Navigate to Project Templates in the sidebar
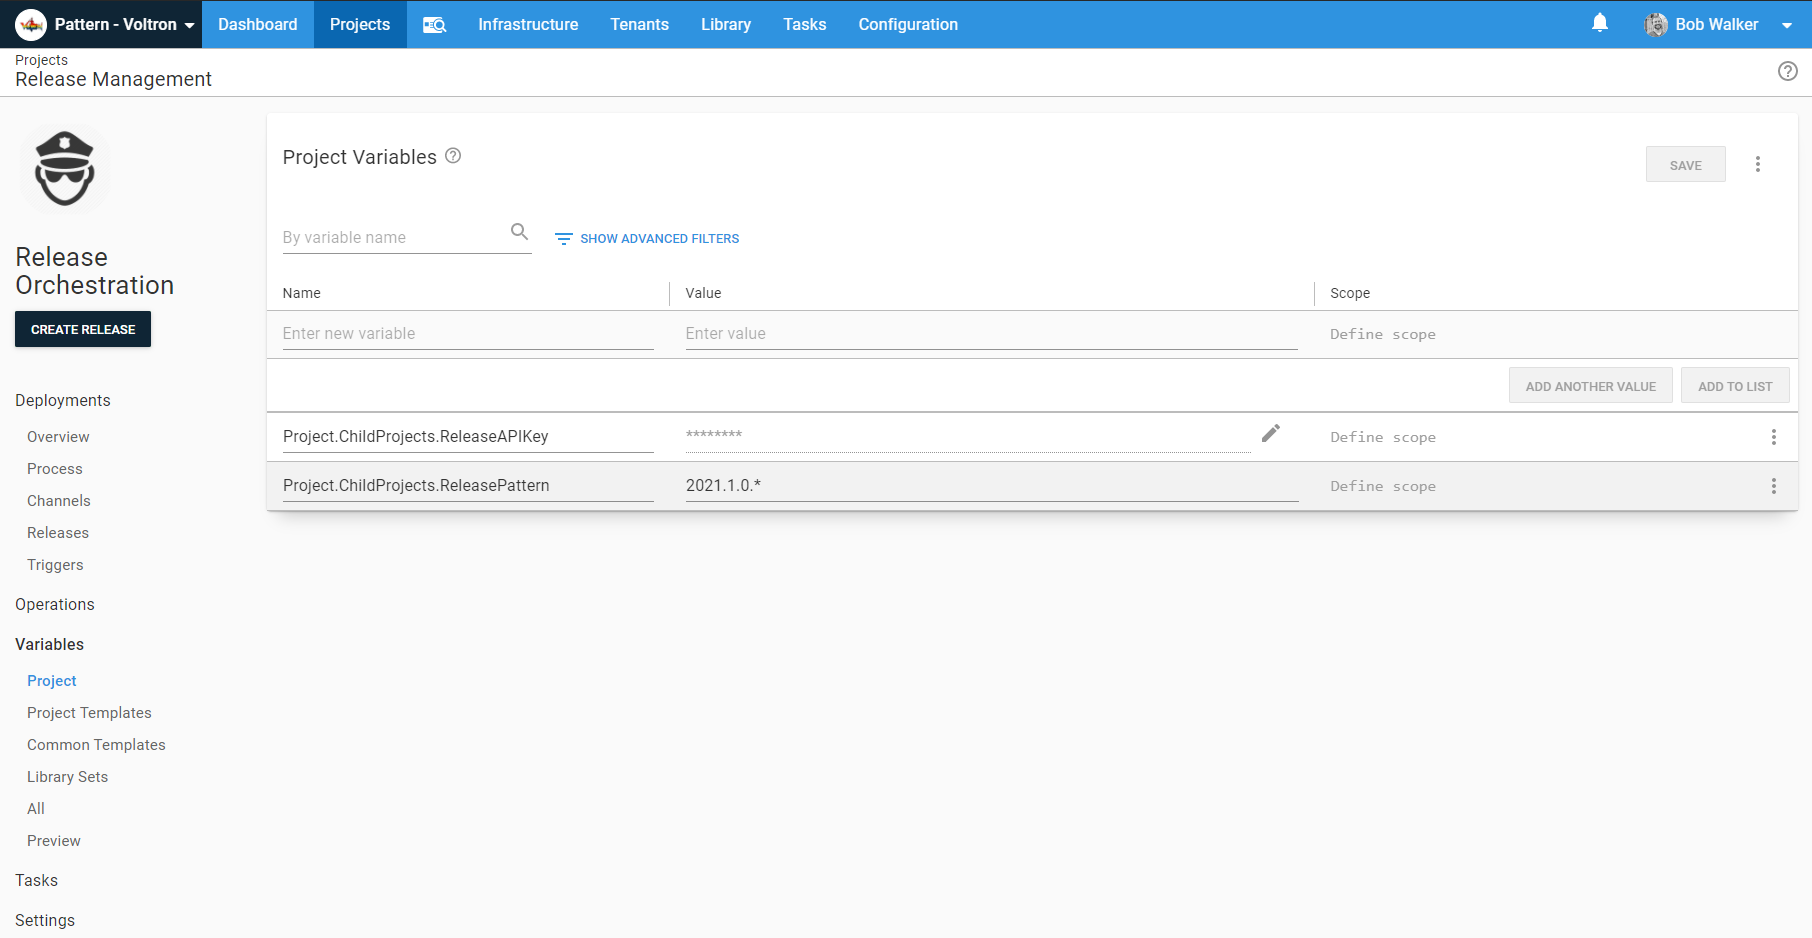Screen dimensions: 1812x938 (x=89, y=712)
